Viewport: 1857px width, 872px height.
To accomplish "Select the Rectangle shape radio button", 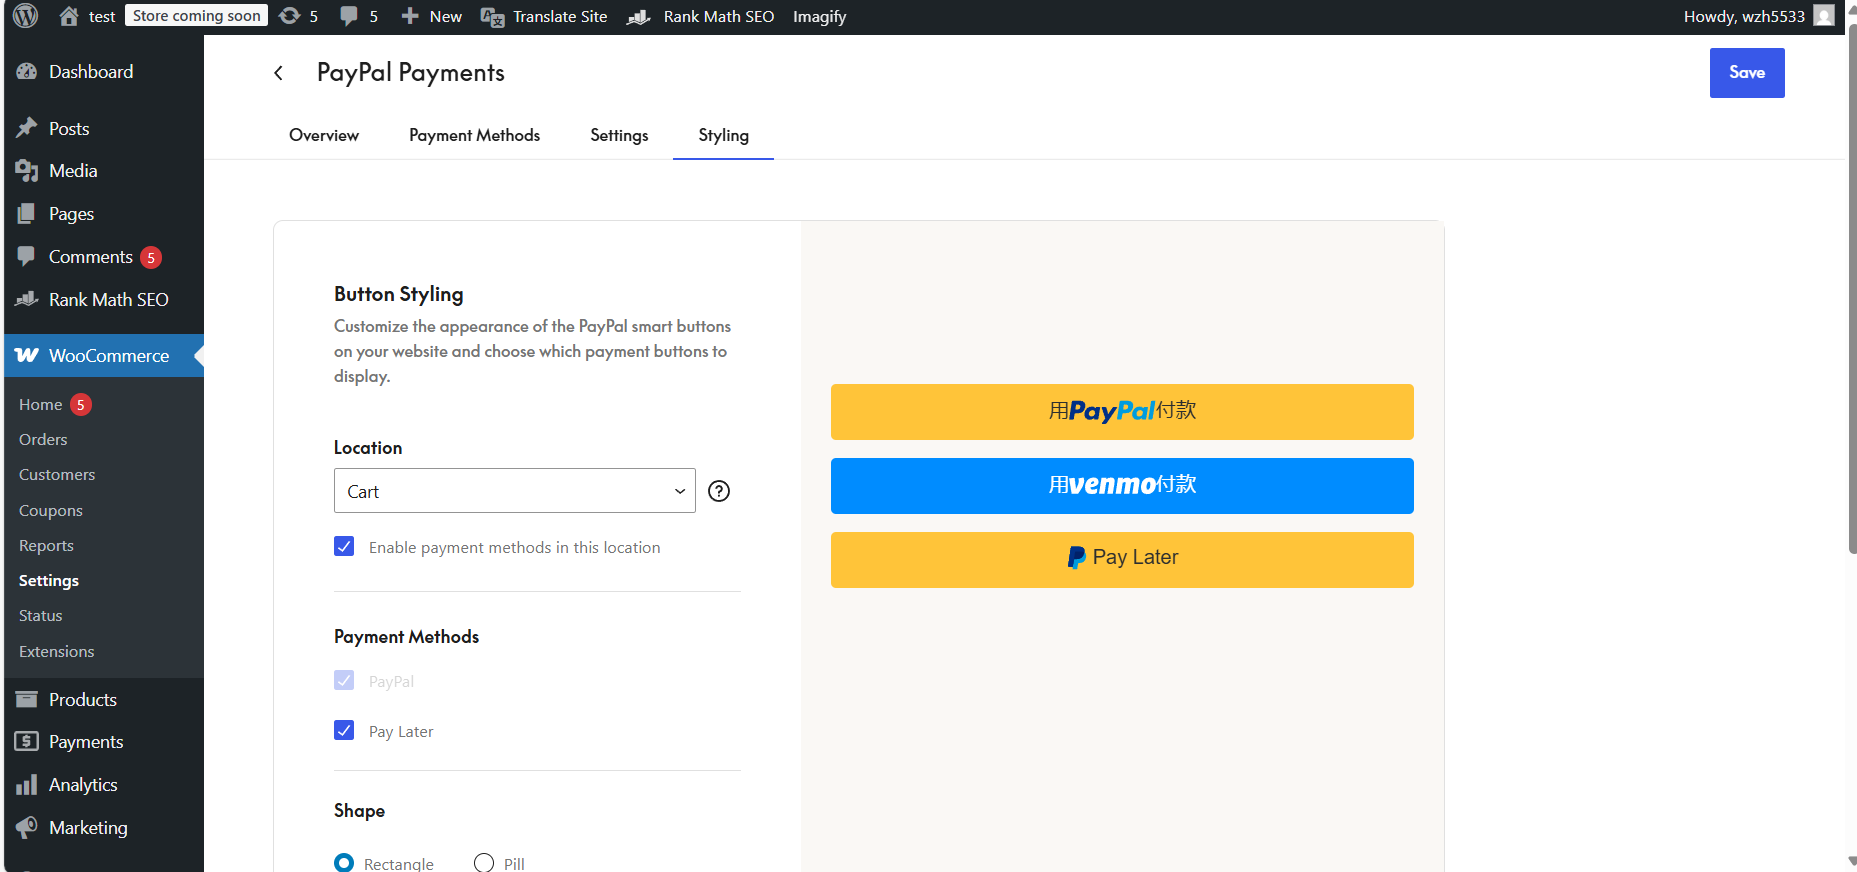I will [x=344, y=862].
